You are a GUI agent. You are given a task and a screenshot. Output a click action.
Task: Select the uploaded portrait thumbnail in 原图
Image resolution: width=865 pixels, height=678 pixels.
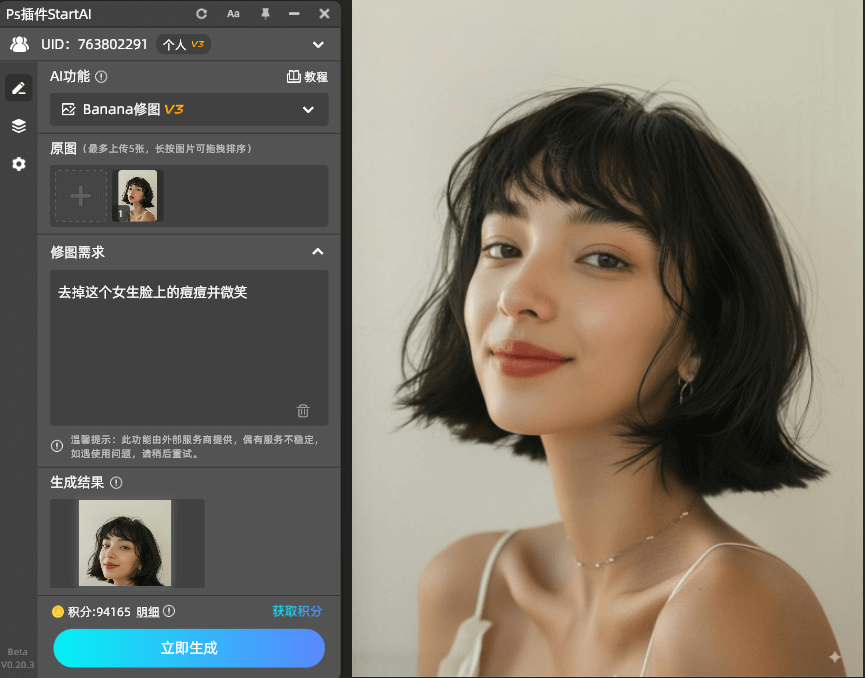click(x=137, y=195)
